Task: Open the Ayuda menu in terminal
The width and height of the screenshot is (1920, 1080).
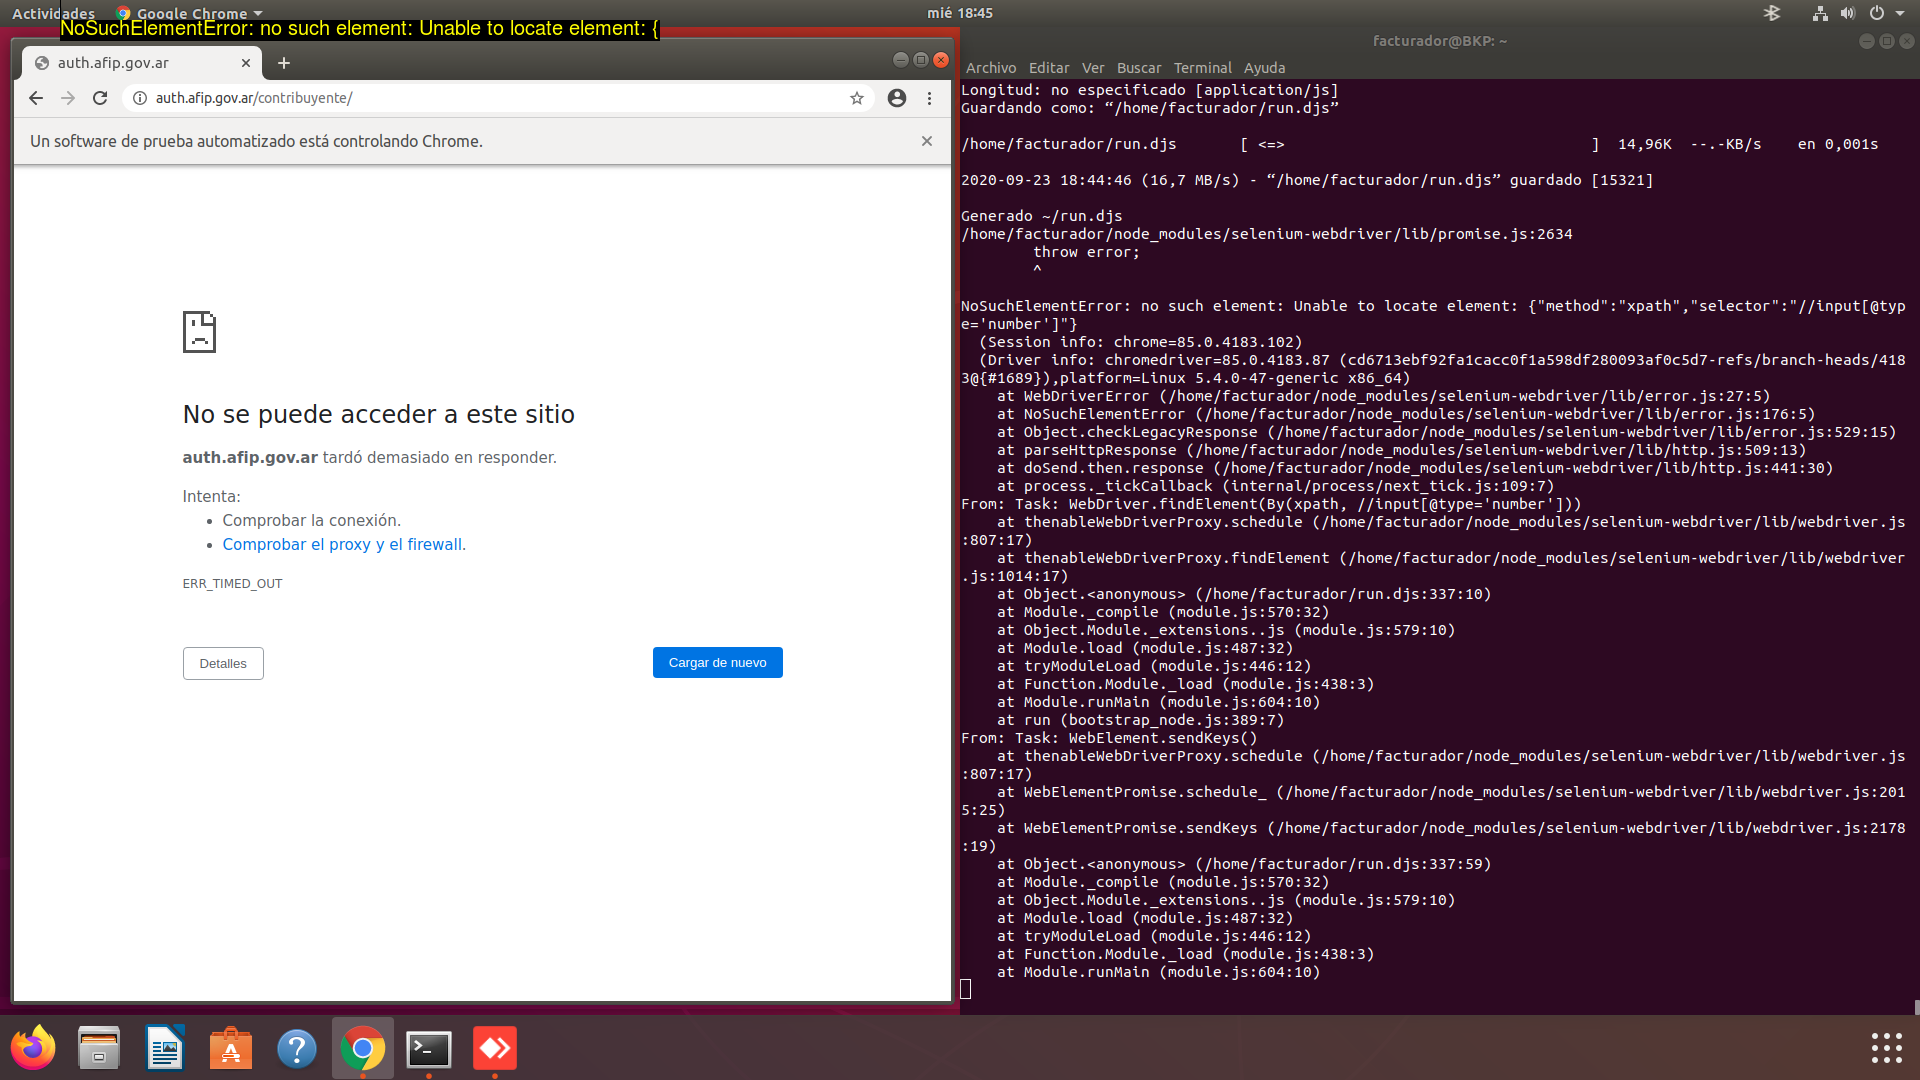Action: pyautogui.click(x=1265, y=68)
